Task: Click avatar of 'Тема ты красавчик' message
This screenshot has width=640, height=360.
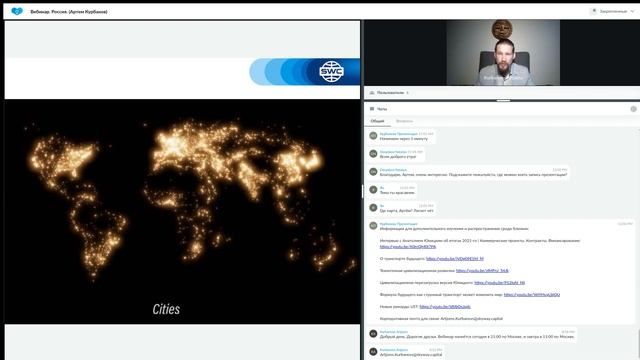Action: (x=373, y=190)
